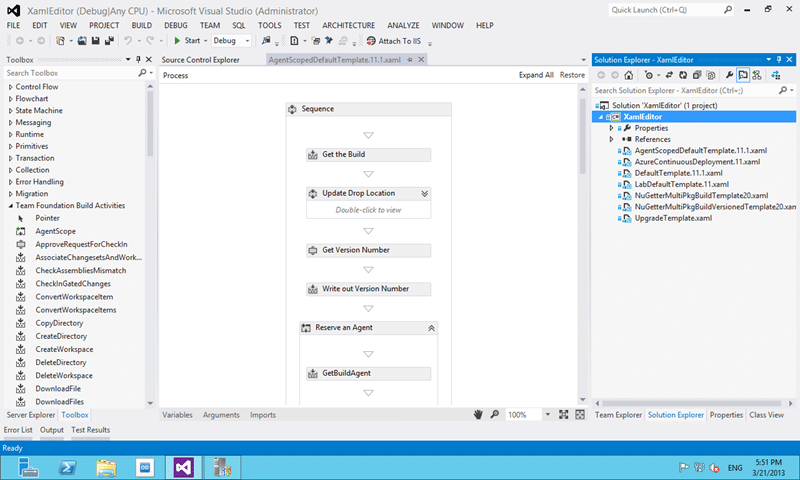The width and height of the screenshot is (800, 480).
Task: Select the Pointer tool in Toolbox
Action: tap(47, 218)
